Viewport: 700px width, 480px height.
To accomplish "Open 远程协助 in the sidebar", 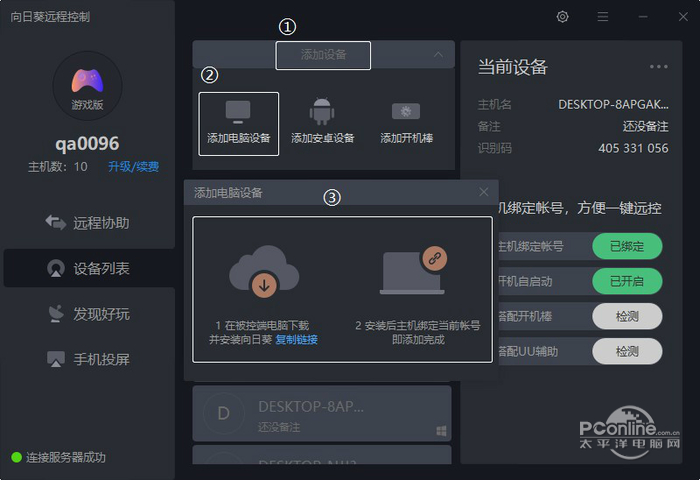I will [88, 222].
